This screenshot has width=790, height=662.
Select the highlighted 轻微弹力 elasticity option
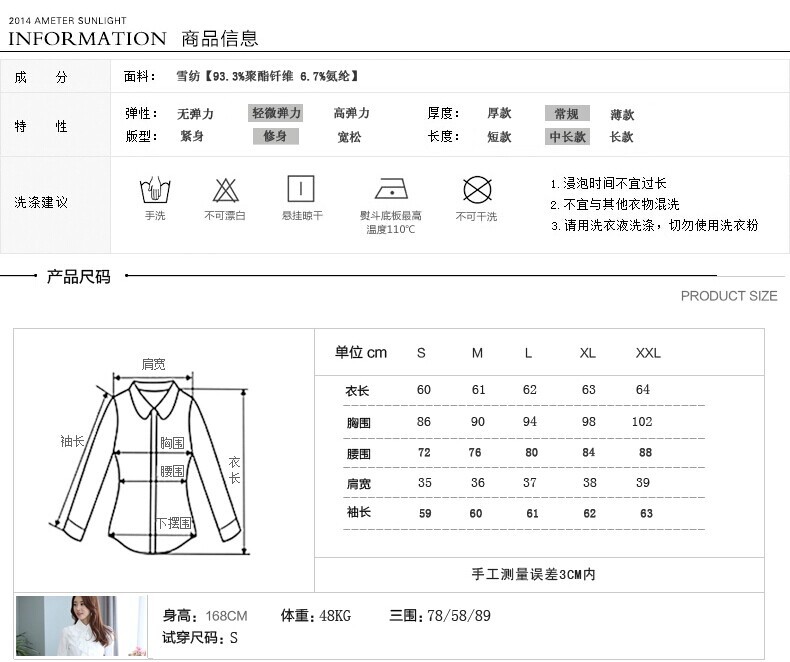click(x=276, y=113)
